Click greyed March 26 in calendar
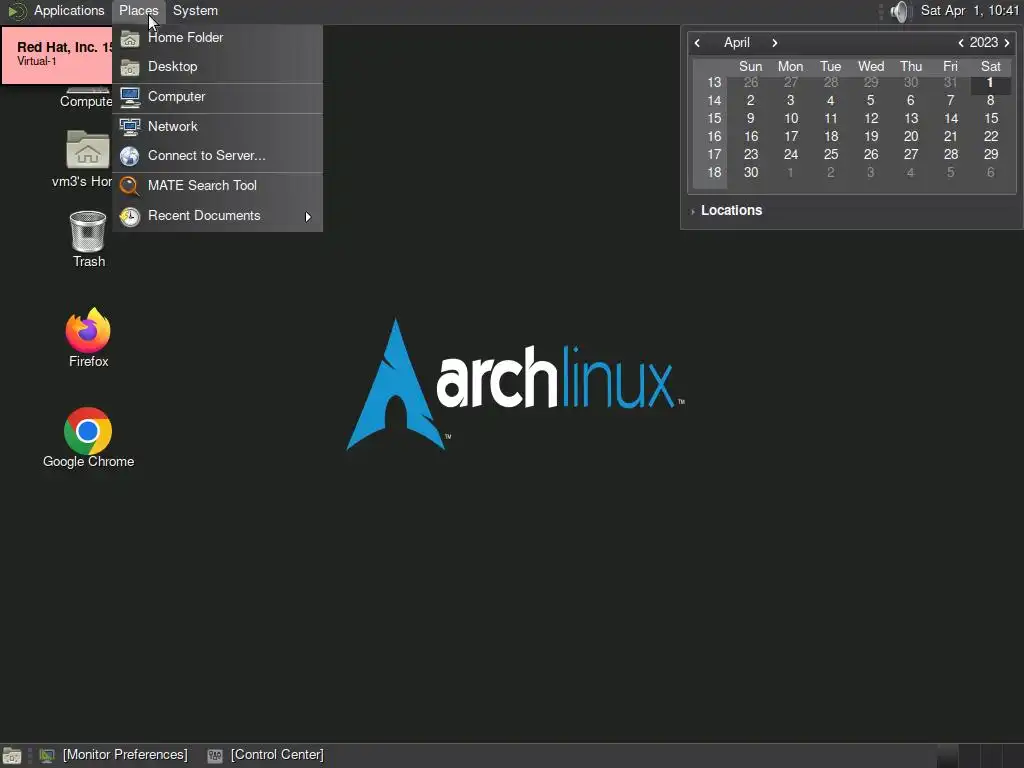Screen dimensions: 1024x768 click(751, 82)
